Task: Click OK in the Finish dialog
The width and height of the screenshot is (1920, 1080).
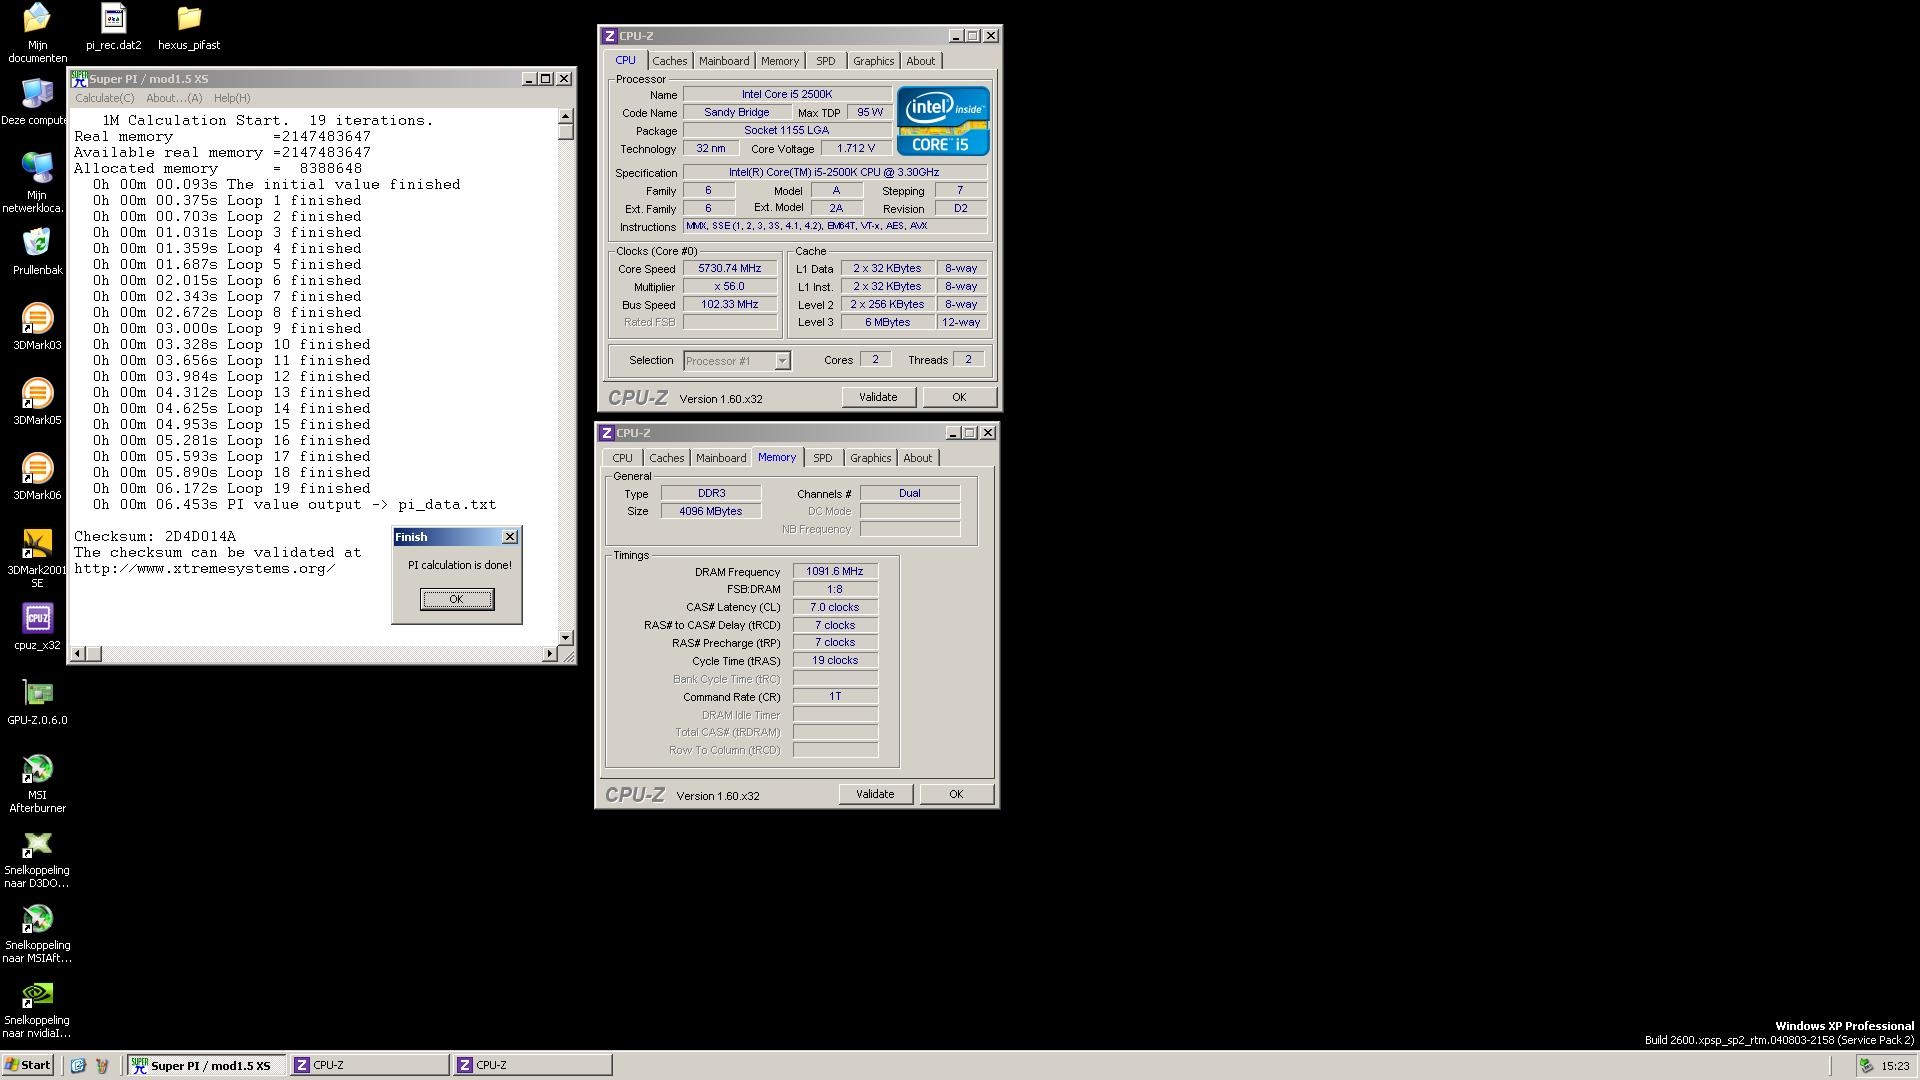Action: [x=456, y=599]
